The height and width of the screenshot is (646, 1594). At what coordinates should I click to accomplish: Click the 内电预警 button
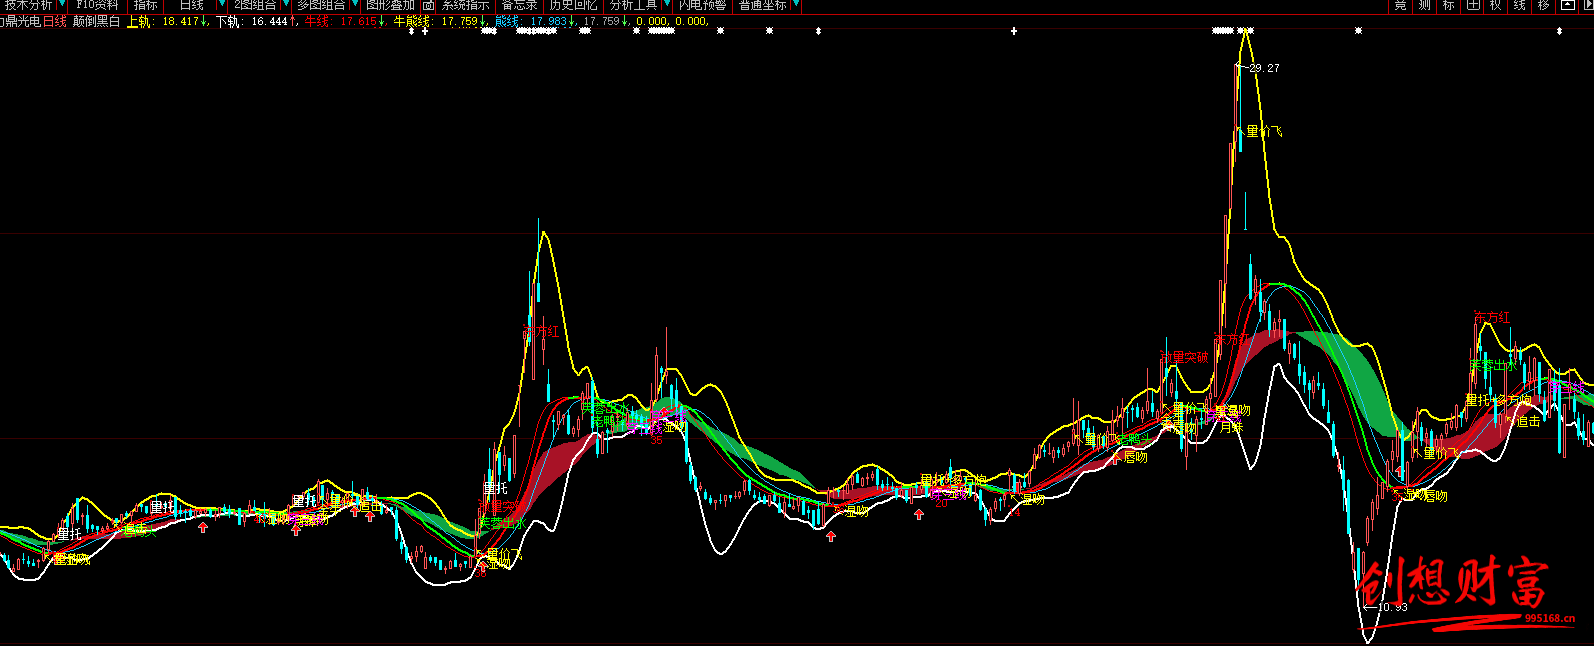703,5
